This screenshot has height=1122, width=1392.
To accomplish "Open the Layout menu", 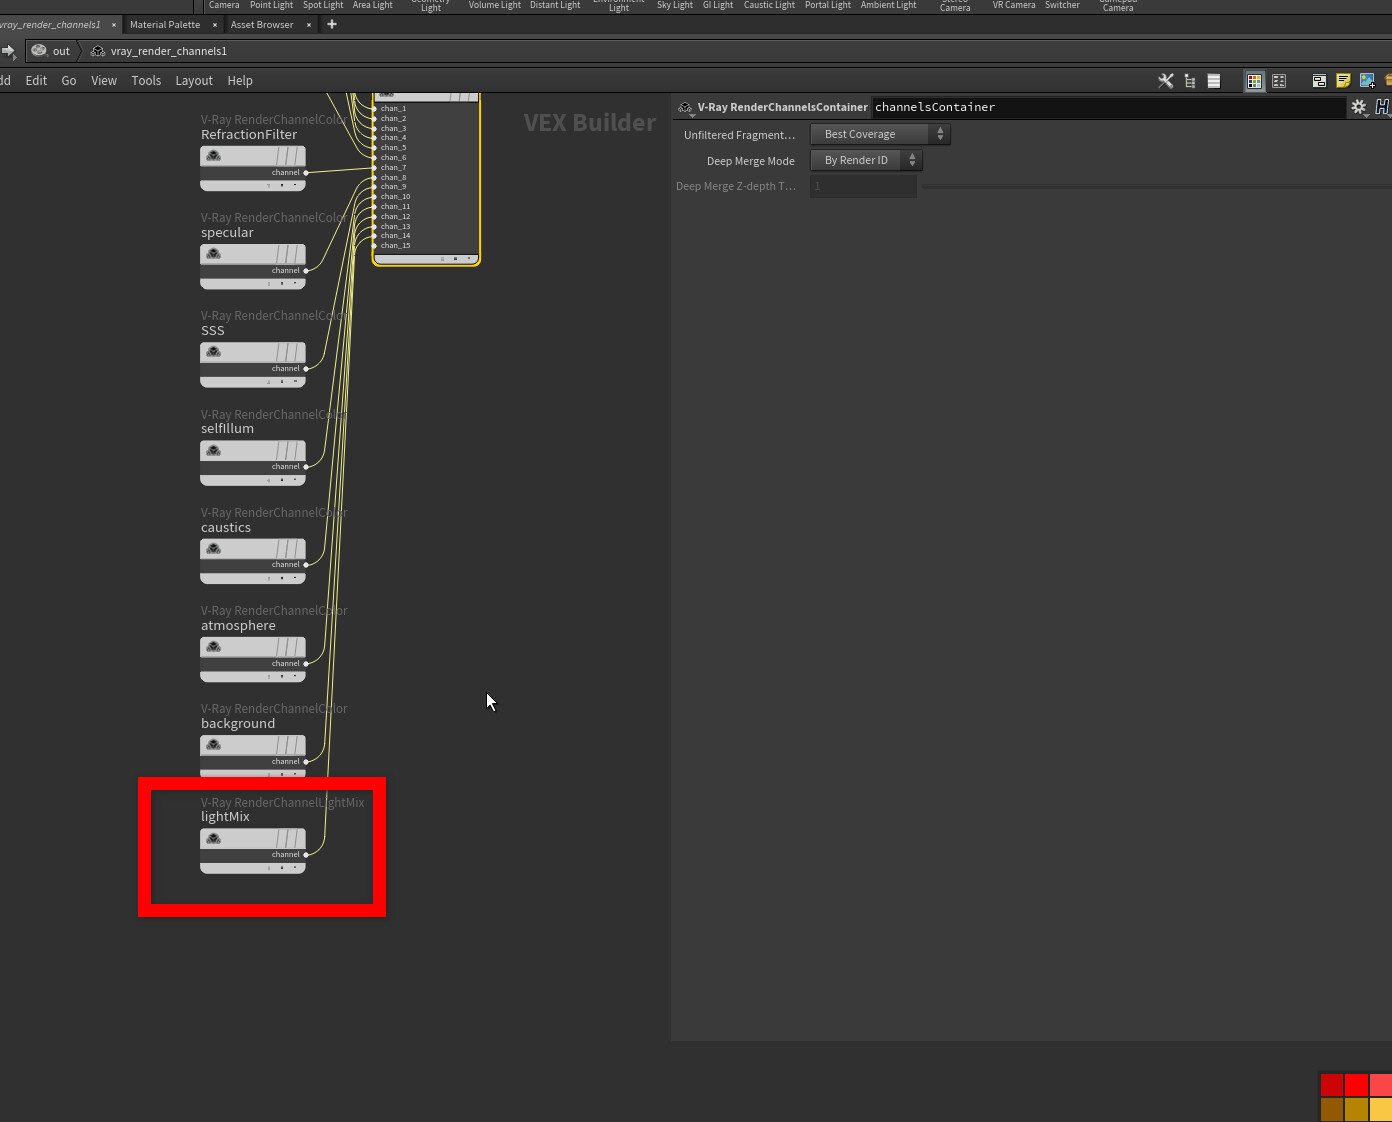I will tap(194, 81).
